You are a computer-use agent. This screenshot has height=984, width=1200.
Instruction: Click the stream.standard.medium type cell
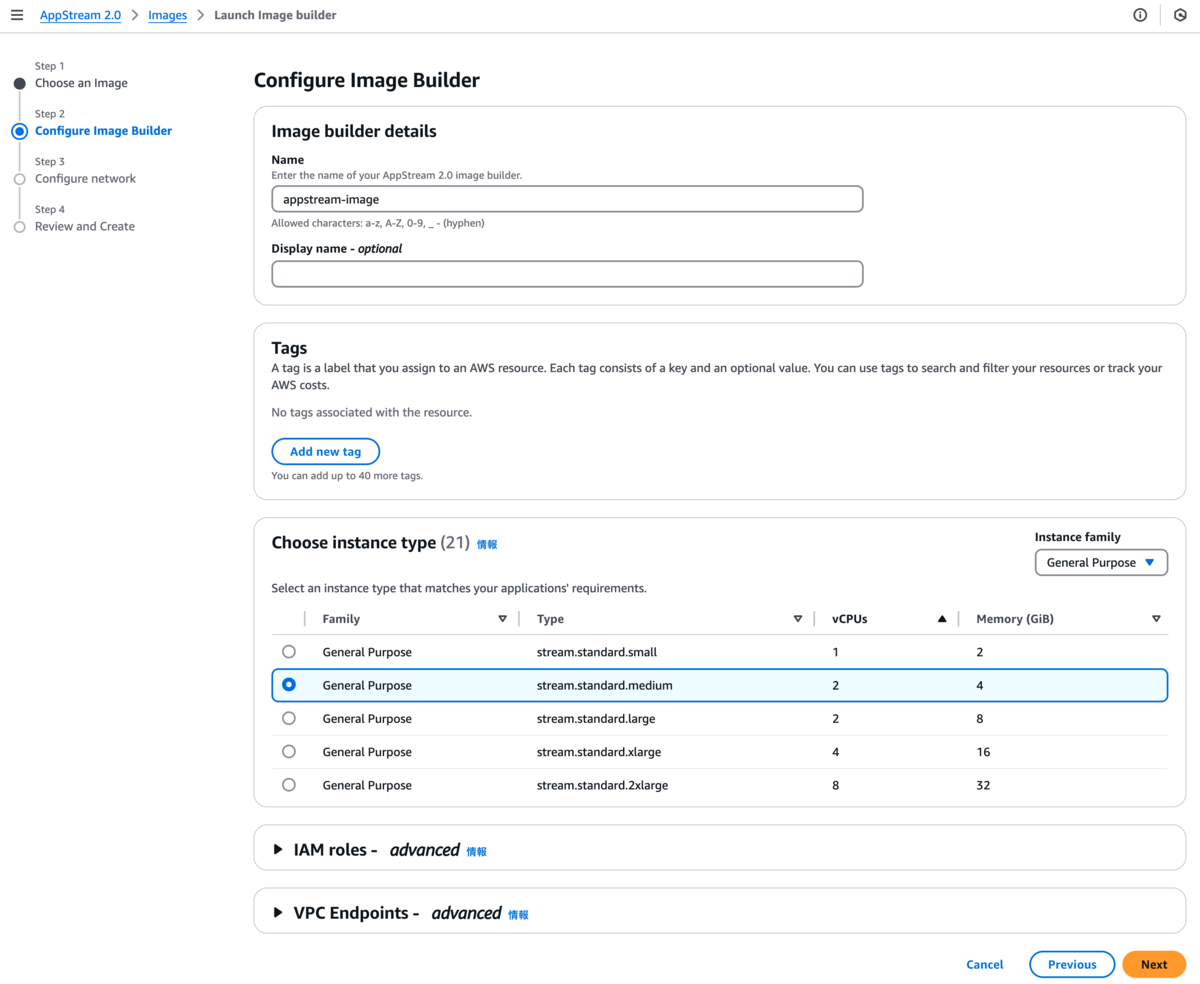(x=604, y=685)
